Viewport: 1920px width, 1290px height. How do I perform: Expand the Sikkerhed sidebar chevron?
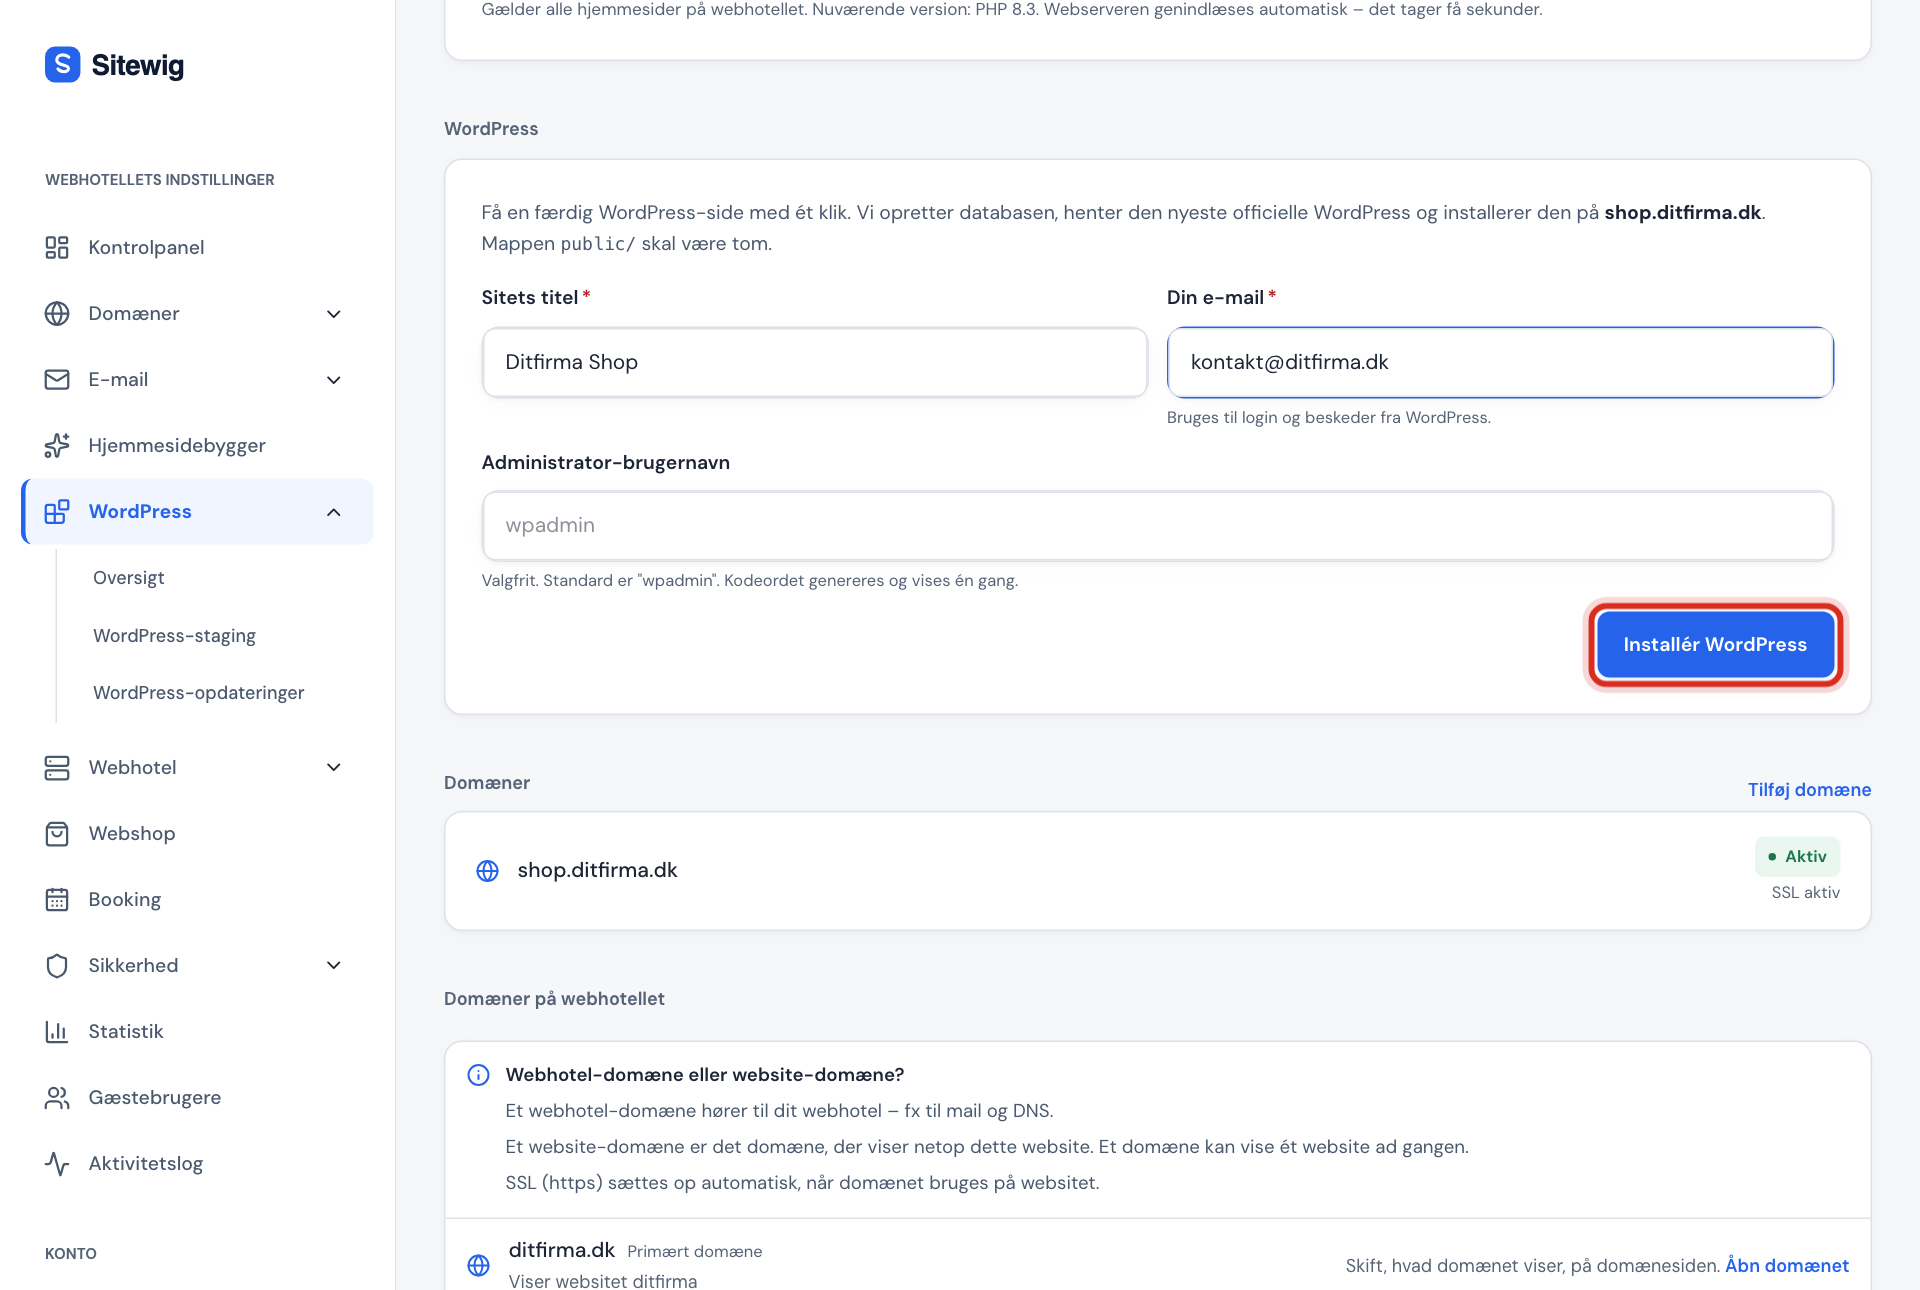pyautogui.click(x=334, y=965)
